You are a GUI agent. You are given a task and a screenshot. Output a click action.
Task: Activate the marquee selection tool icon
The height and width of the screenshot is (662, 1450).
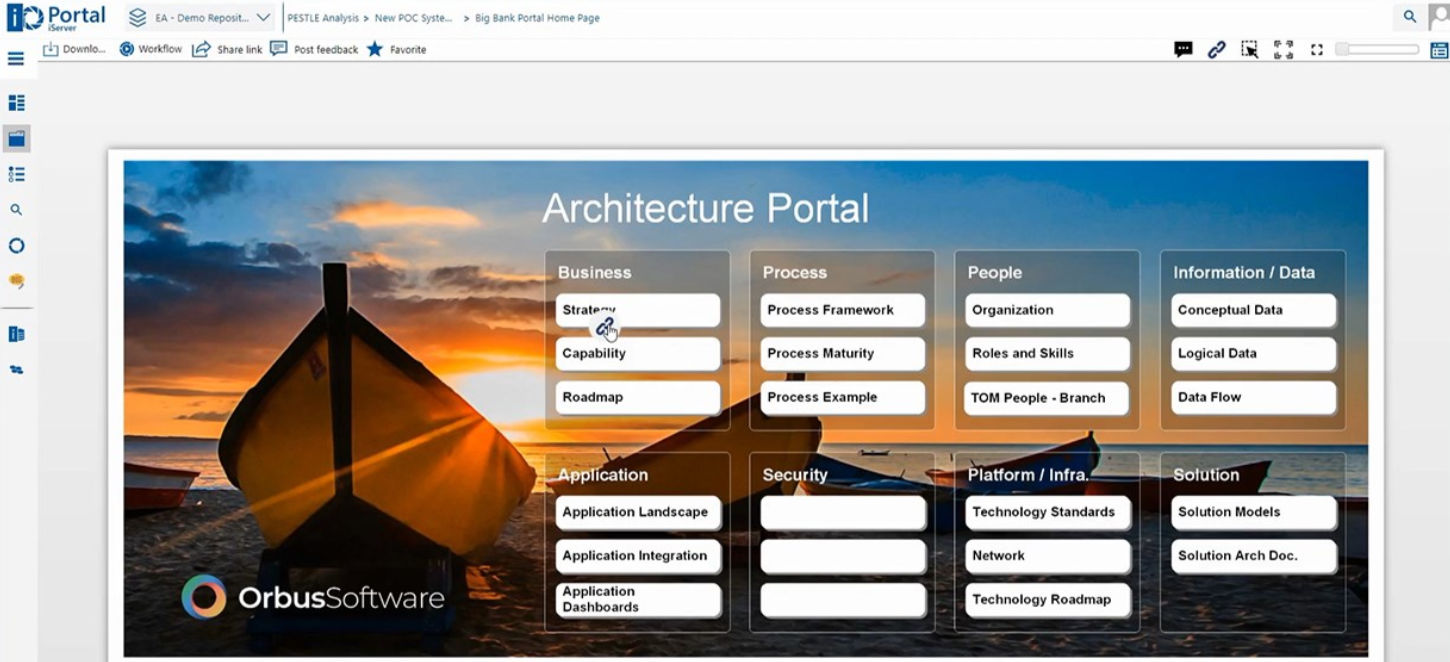(1250, 49)
